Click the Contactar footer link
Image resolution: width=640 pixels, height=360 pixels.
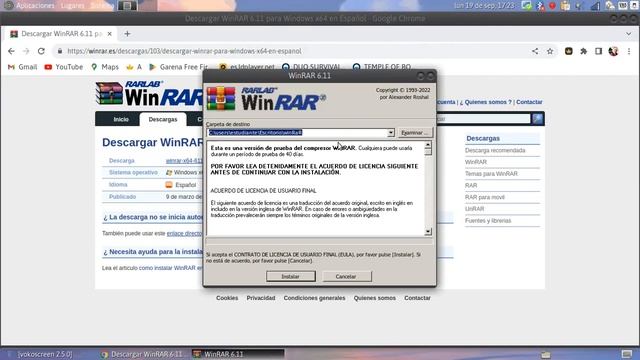coord(417,298)
